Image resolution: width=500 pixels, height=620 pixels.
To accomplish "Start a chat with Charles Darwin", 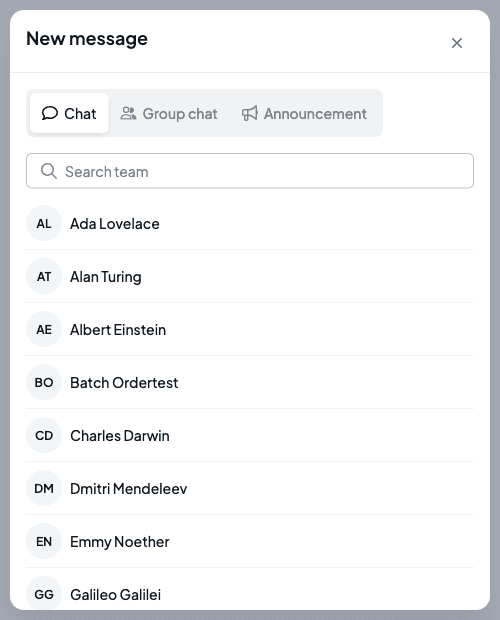I will 250,435.
